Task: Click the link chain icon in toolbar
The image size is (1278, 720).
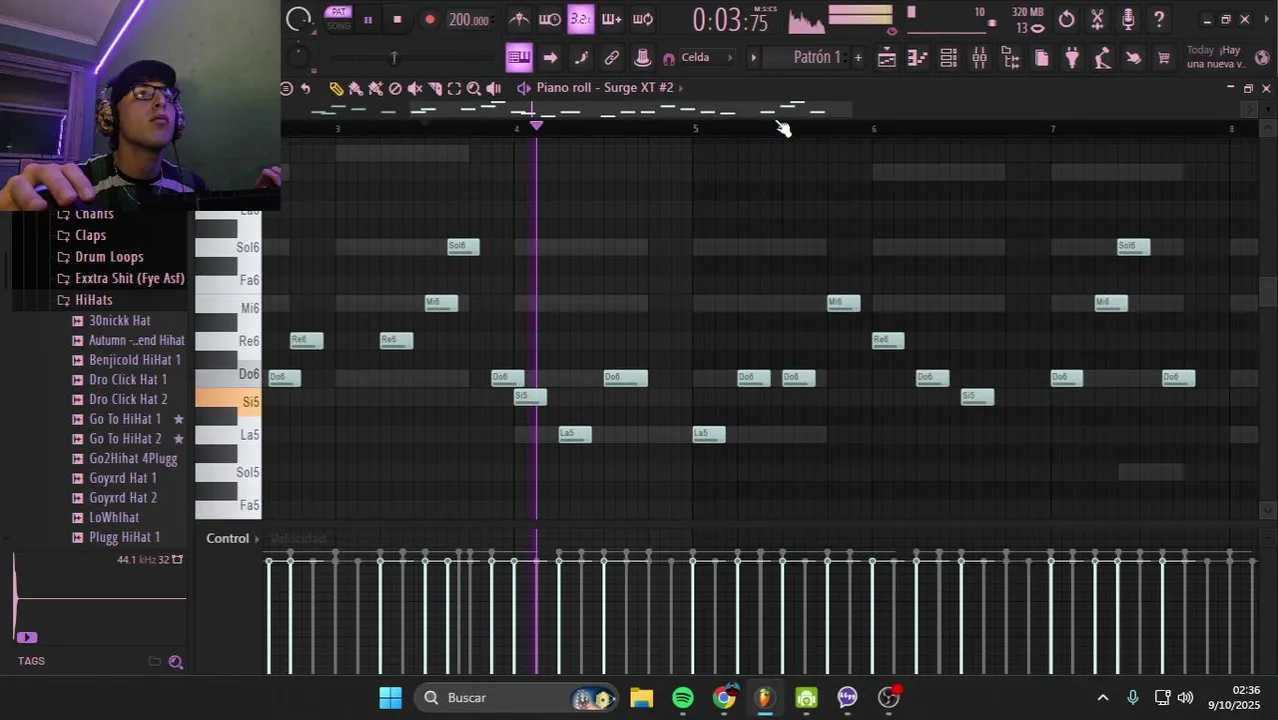Action: (x=612, y=57)
